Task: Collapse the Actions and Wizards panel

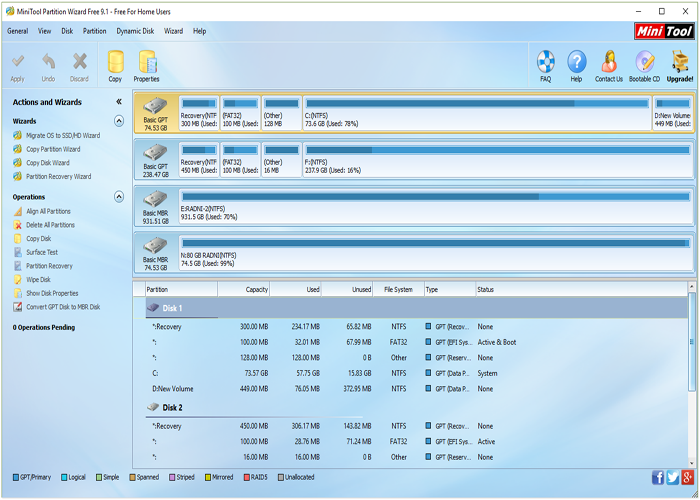Action: pos(119,102)
